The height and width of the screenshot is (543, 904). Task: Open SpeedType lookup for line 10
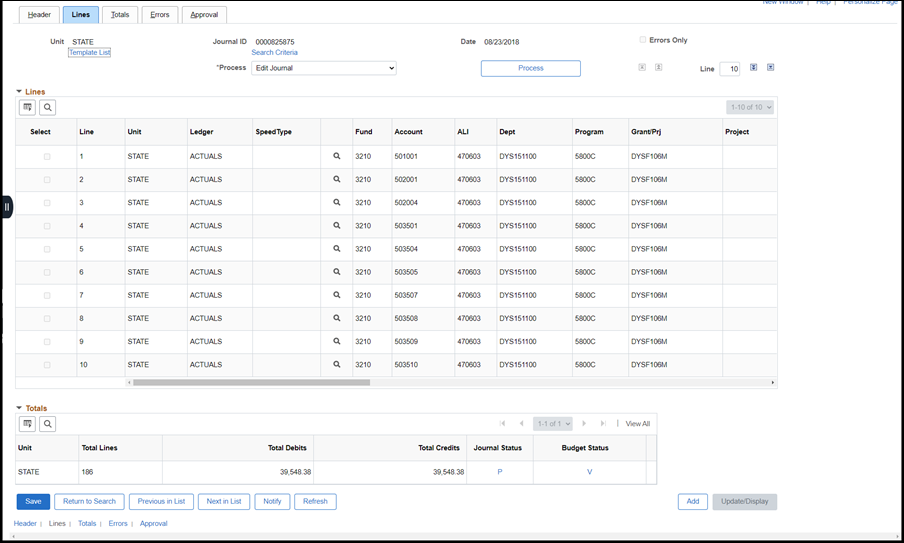point(337,364)
